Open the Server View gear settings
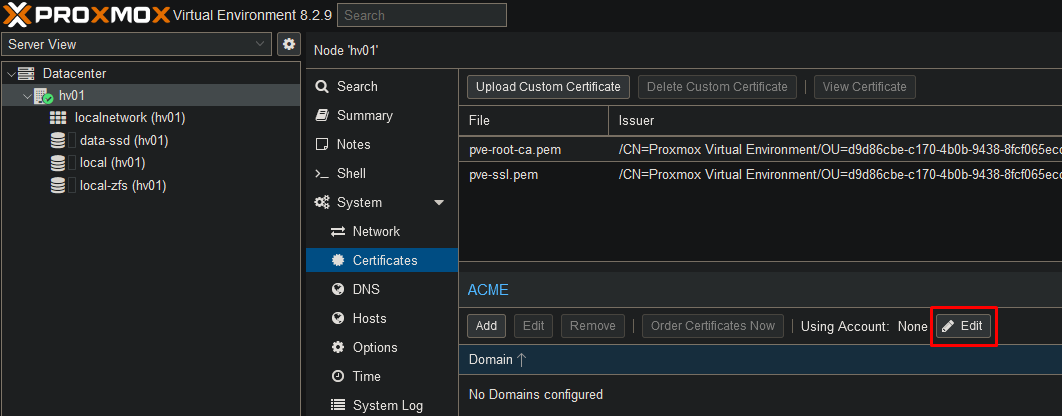The image size is (1062, 416). [x=288, y=44]
